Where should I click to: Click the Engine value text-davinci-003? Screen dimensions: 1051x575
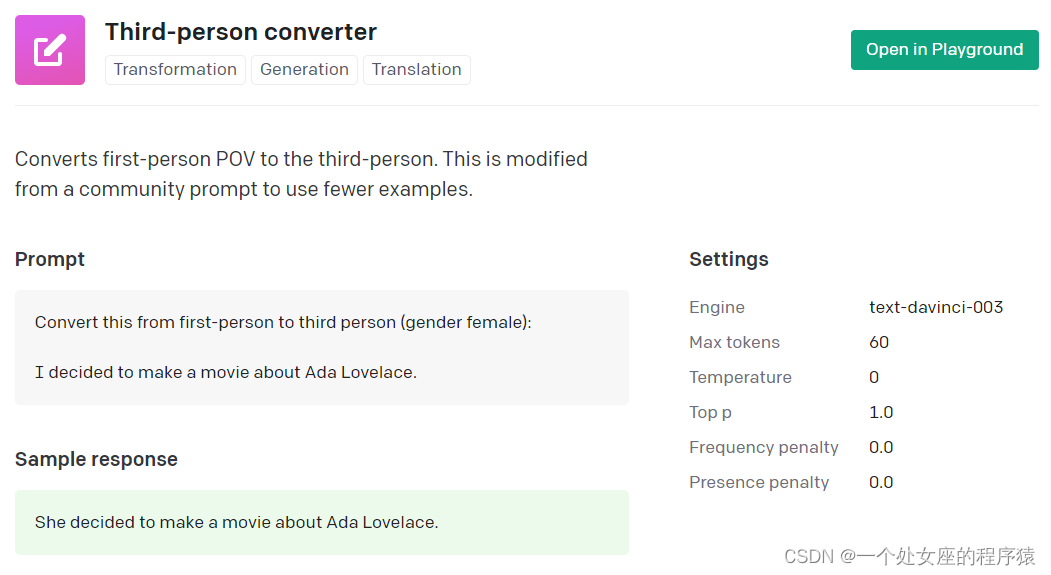tap(936, 307)
